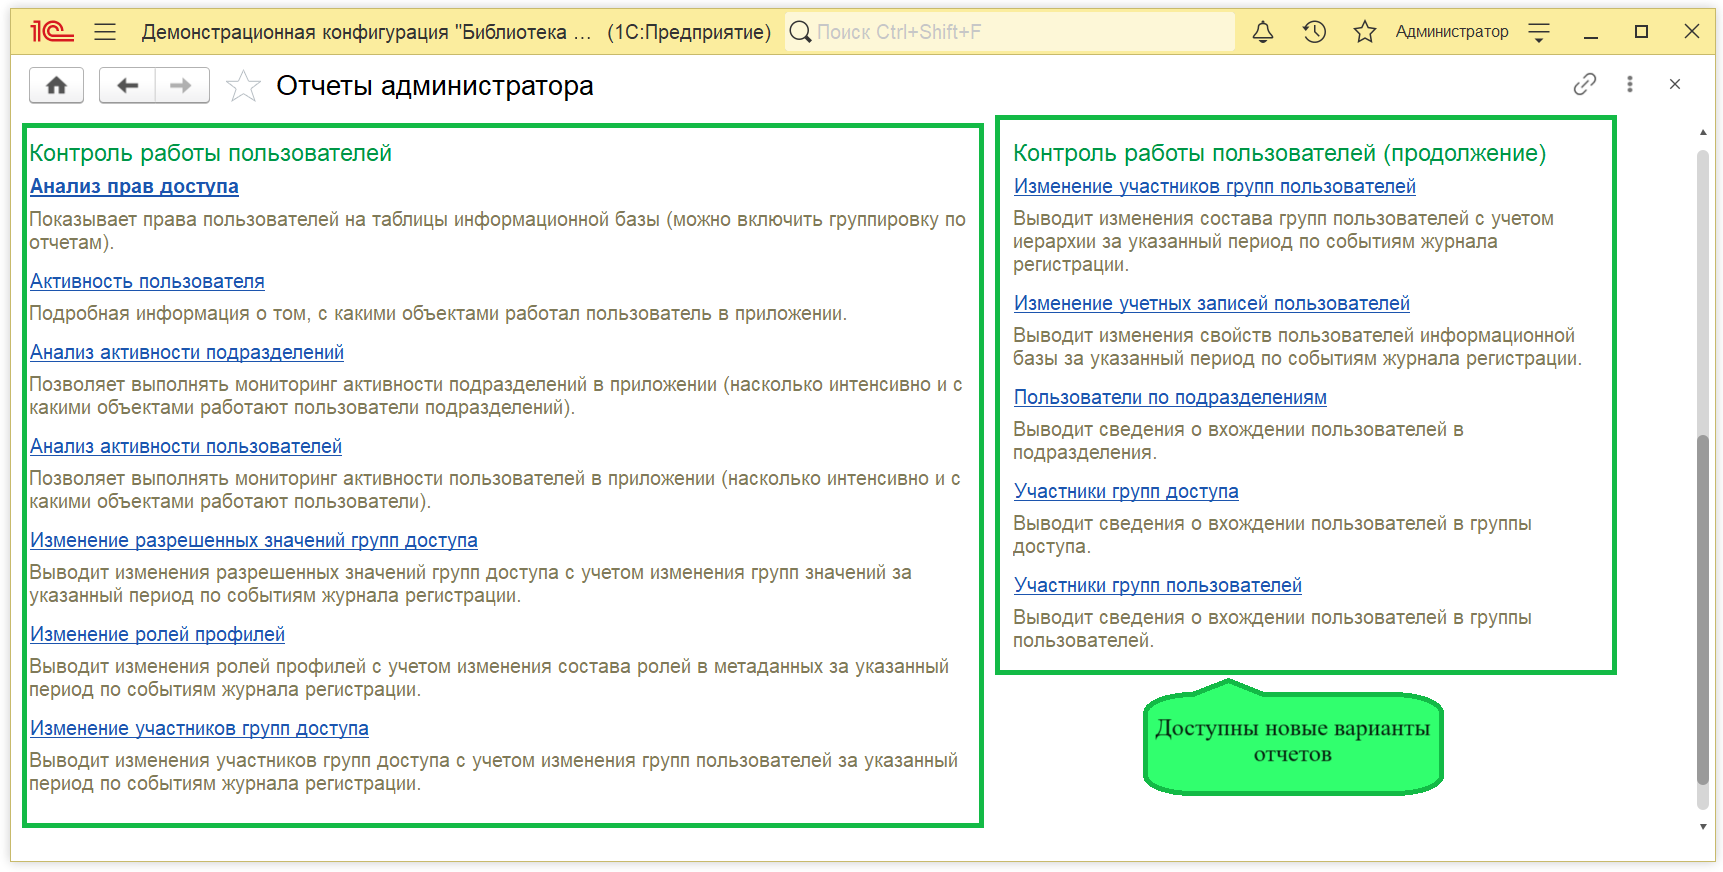
Task: Click the home page icon
Action: tap(56, 86)
